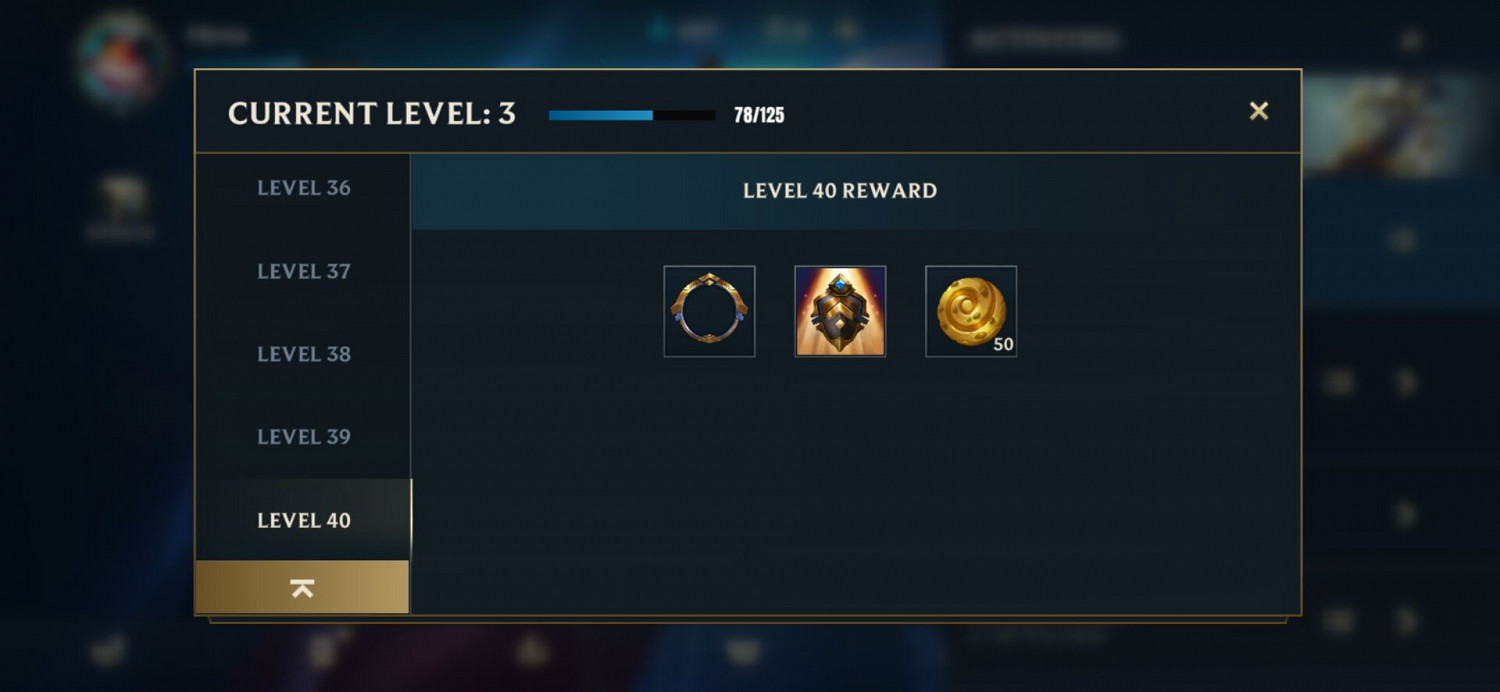The height and width of the screenshot is (692, 1500).
Task: Close the level rewards dialog
Action: pyautogui.click(x=1259, y=111)
